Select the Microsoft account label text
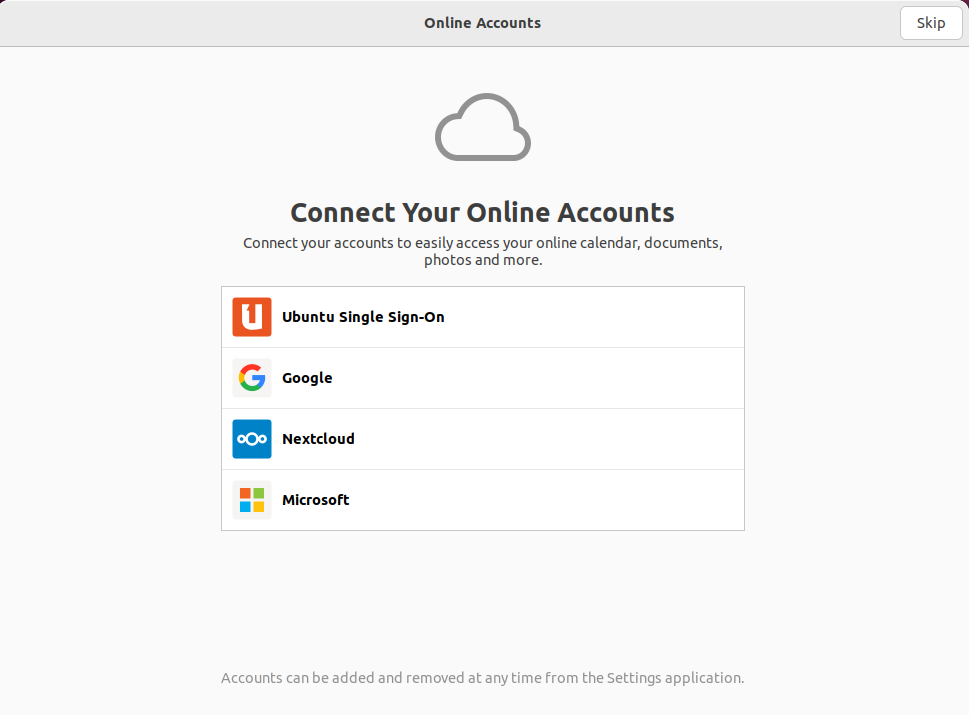This screenshot has width=969, height=715. tap(316, 500)
